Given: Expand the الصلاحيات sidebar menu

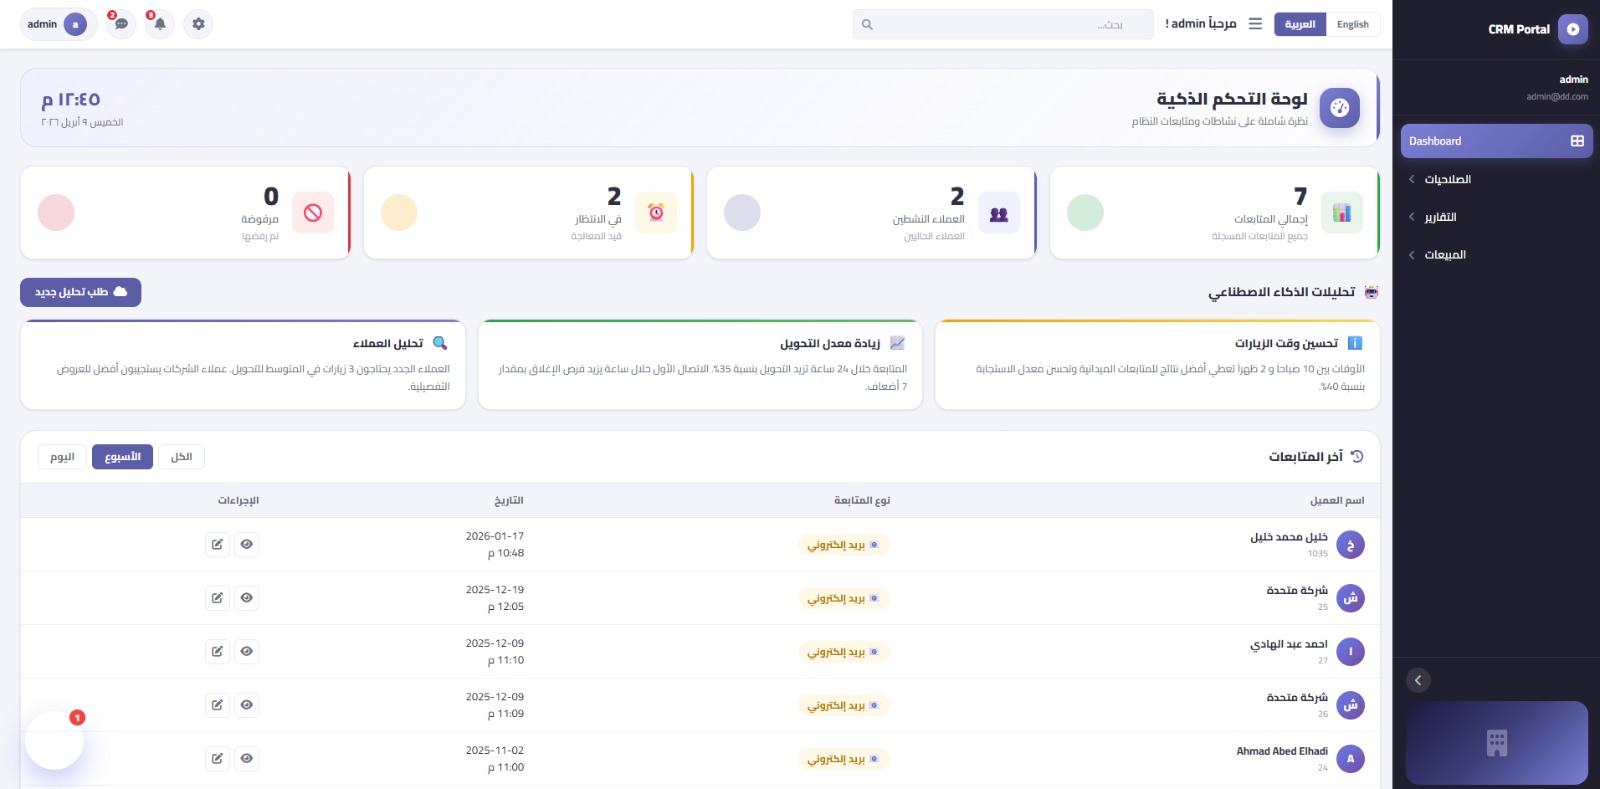Looking at the screenshot, I should [x=1496, y=179].
